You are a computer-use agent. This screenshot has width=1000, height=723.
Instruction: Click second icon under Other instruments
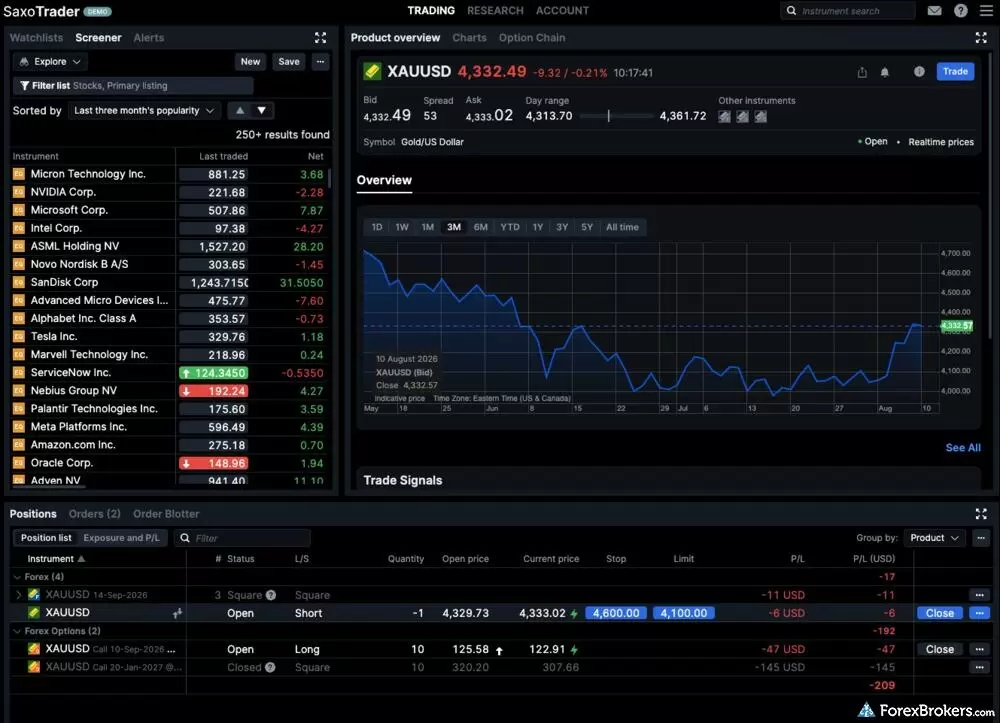click(742, 116)
